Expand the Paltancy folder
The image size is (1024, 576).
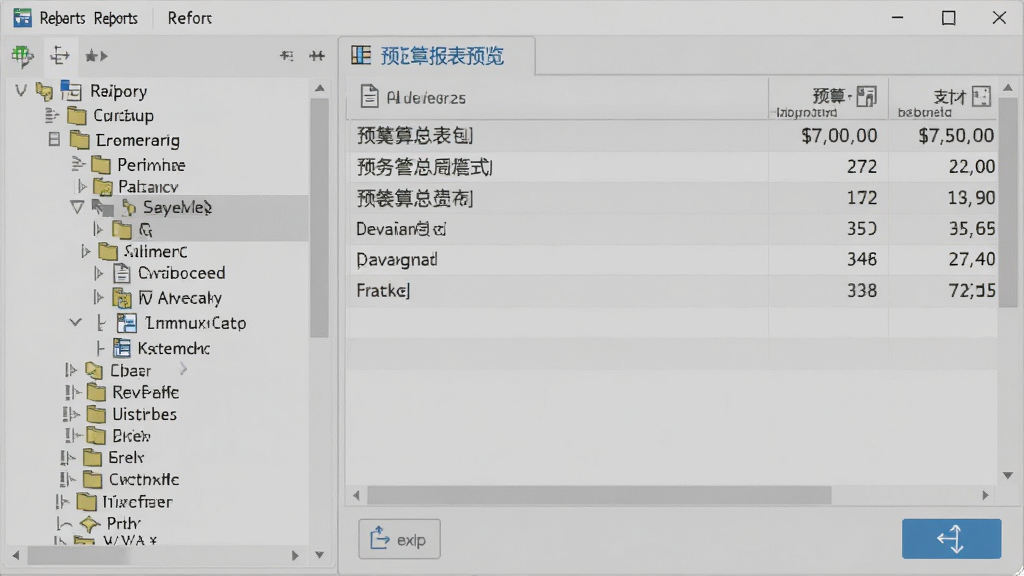82,187
